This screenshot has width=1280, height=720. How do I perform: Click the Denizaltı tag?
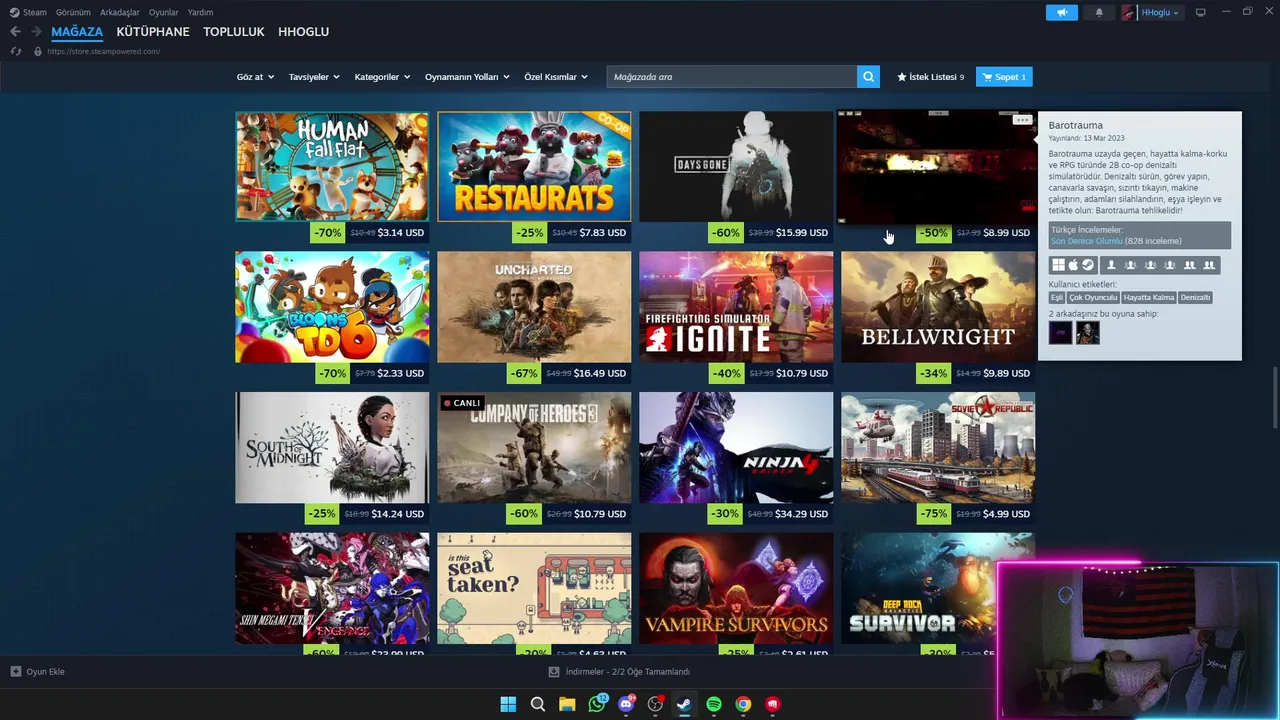tap(1195, 297)
